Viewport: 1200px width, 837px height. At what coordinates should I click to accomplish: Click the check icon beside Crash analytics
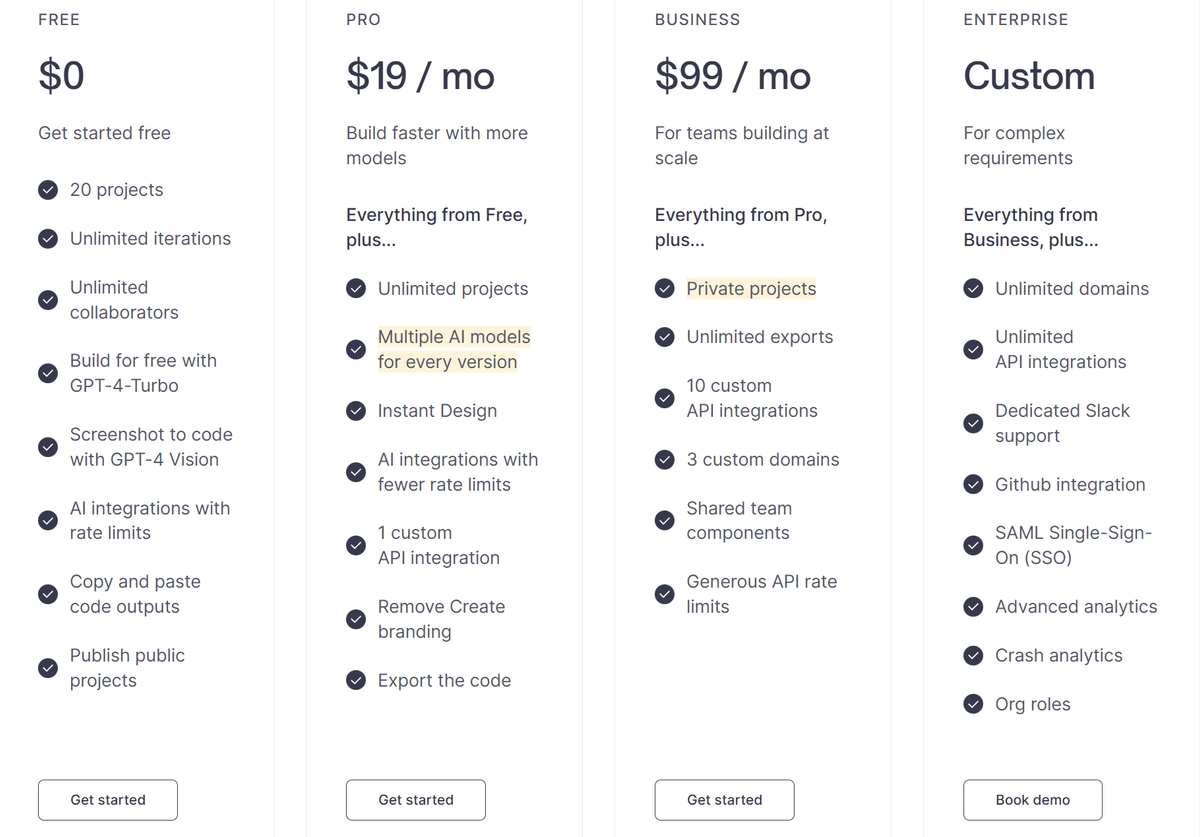[x=973, y=656]
